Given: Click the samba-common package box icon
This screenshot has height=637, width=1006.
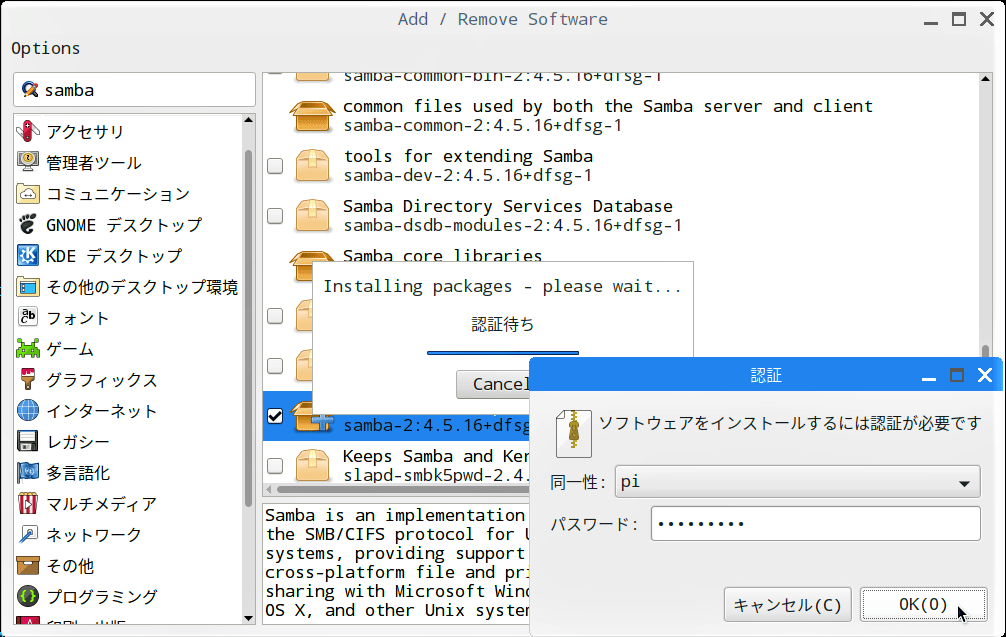Looking at the screenshot, I should click(312, 115).
